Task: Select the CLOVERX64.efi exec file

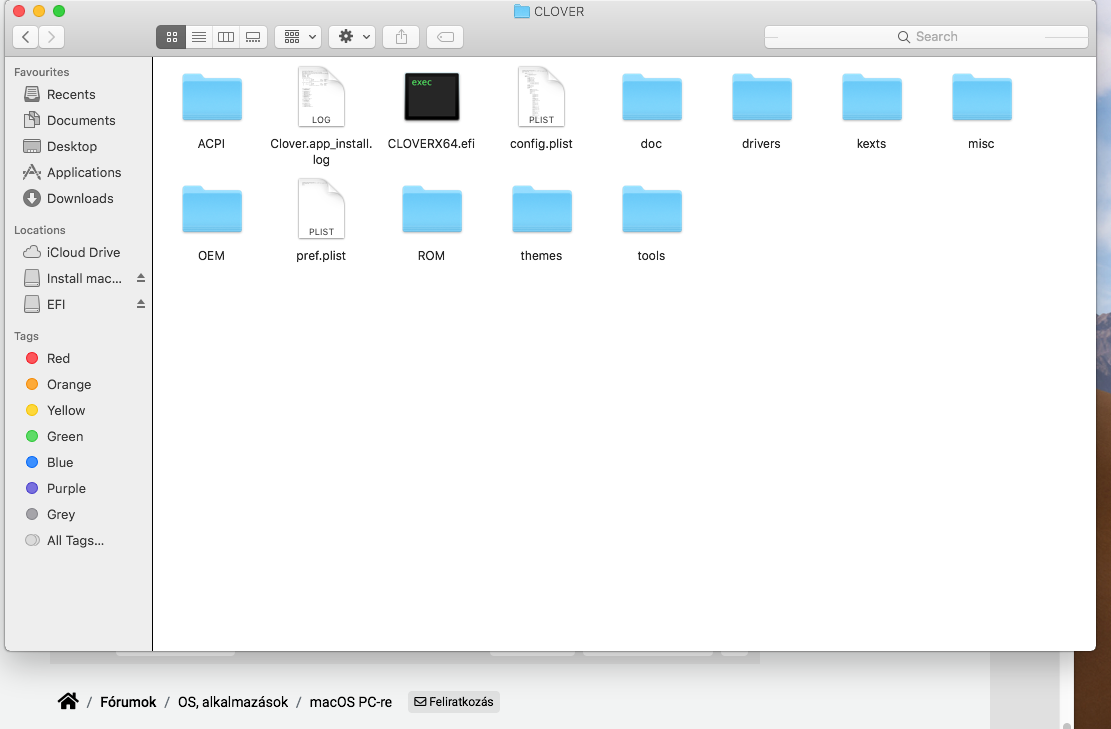Action: [x=432, y=97]
